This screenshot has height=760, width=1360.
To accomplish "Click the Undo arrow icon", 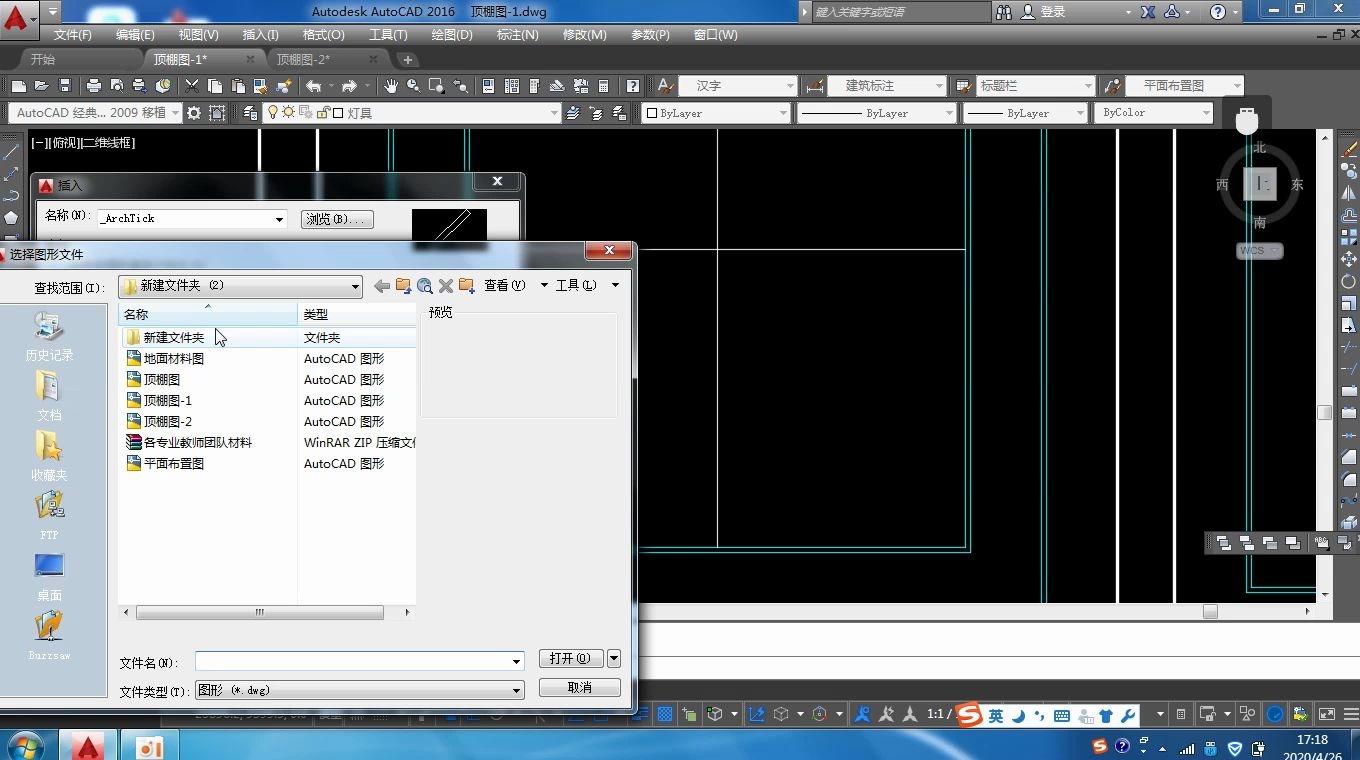I will [x=313, y=86].
